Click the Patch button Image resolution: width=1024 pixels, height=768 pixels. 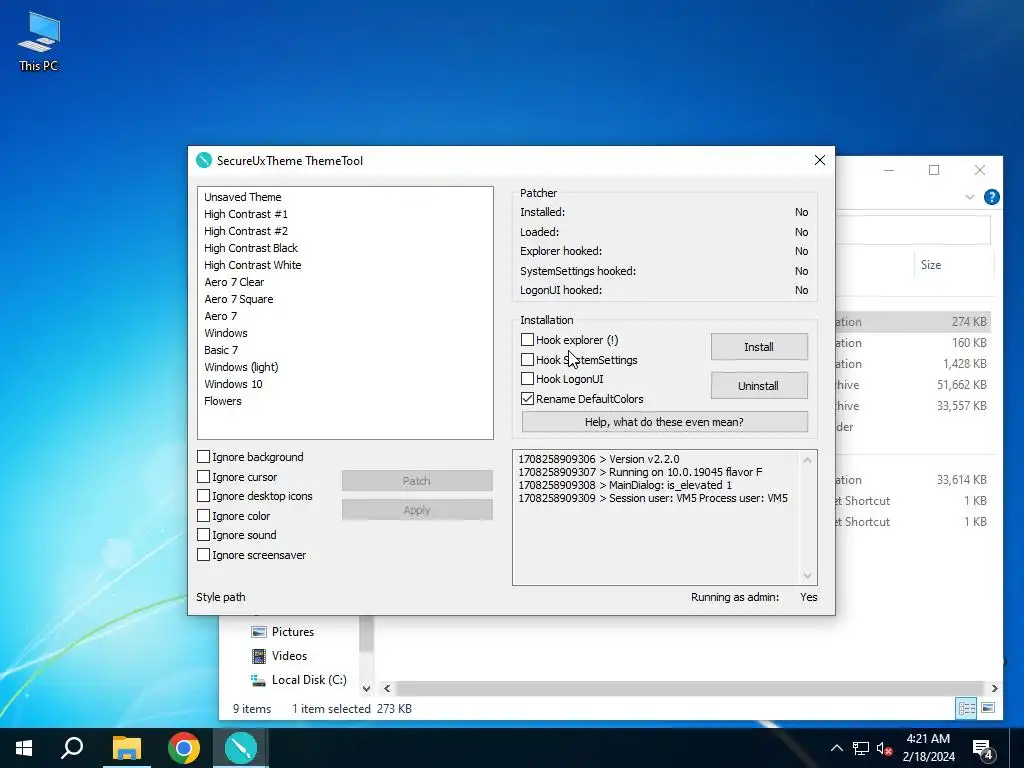417,481
